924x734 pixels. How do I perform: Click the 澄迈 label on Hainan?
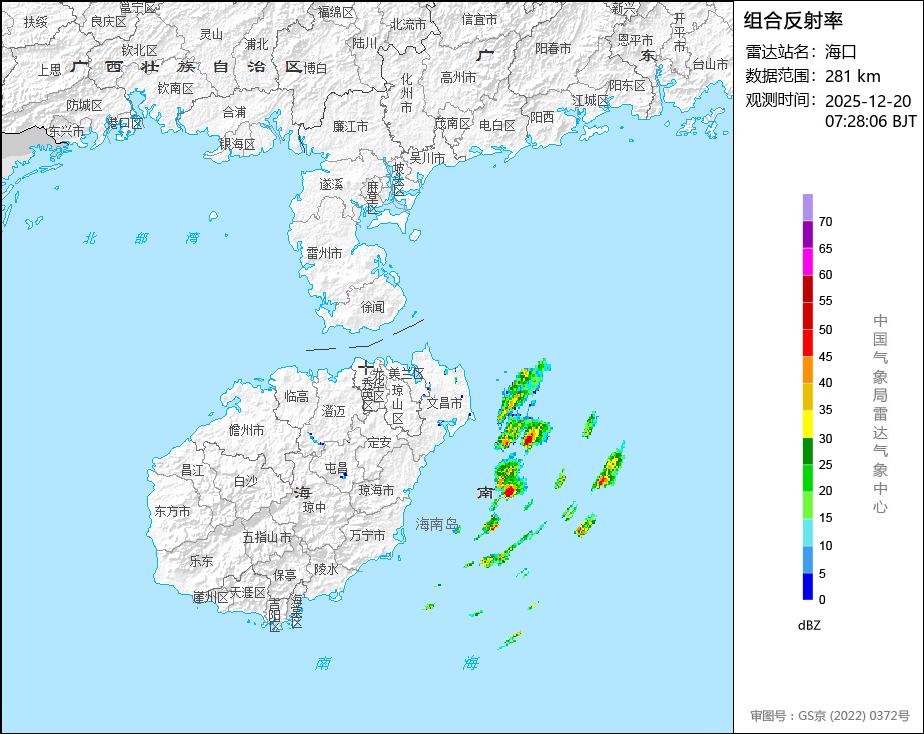[334, 411]
